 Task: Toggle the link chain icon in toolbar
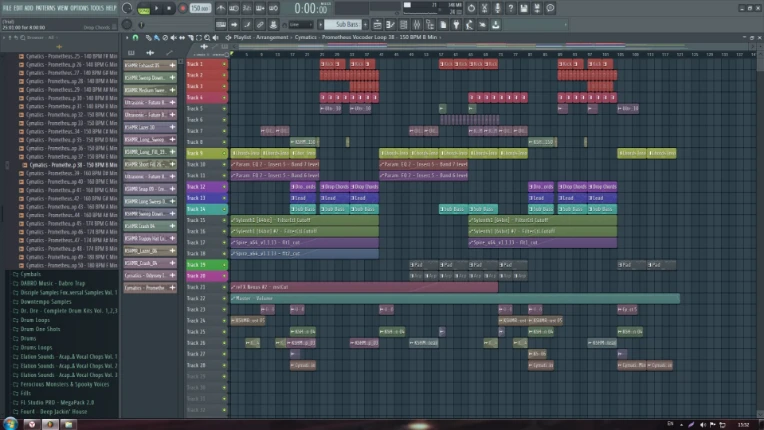point(260,24)
